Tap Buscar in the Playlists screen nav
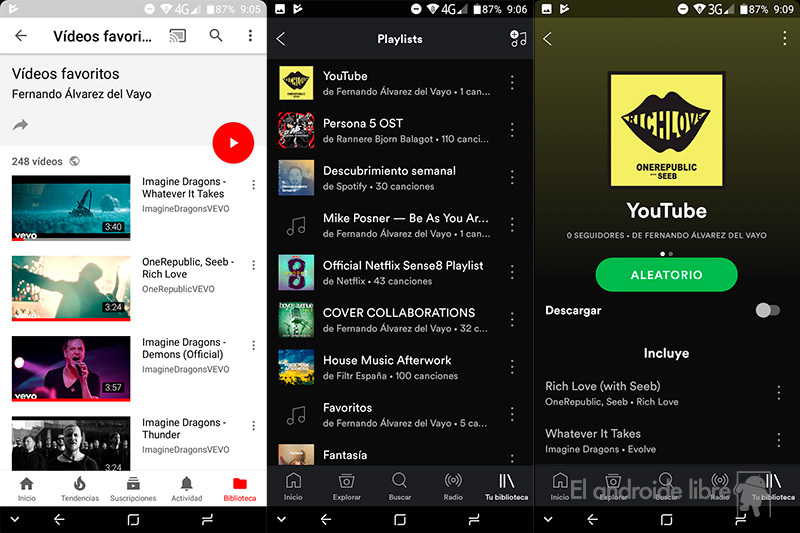Image resolution: width=800 pixels, height=533 pixels. coord(399,486)
